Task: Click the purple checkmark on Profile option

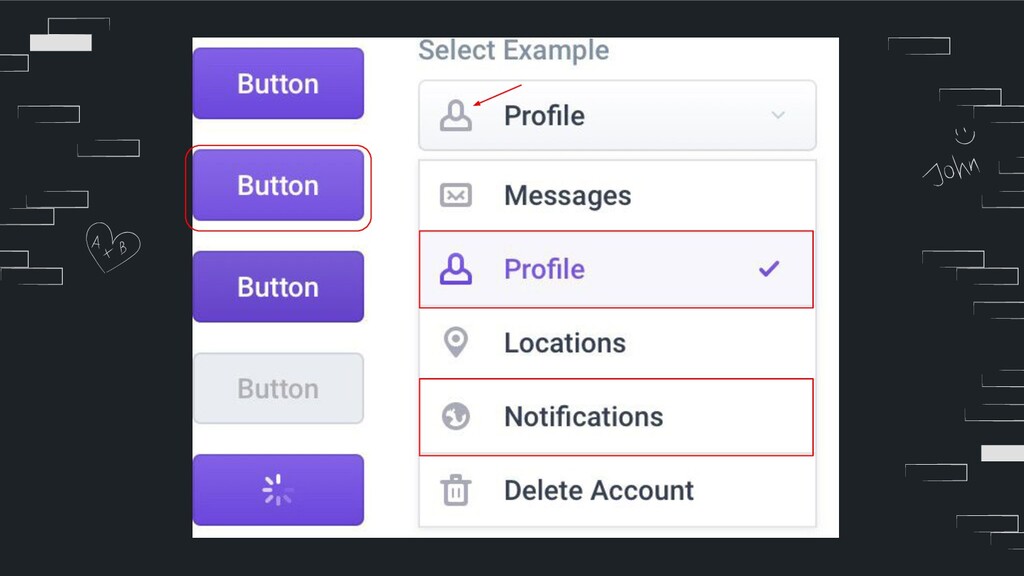Action: click(x=768, y=269)
